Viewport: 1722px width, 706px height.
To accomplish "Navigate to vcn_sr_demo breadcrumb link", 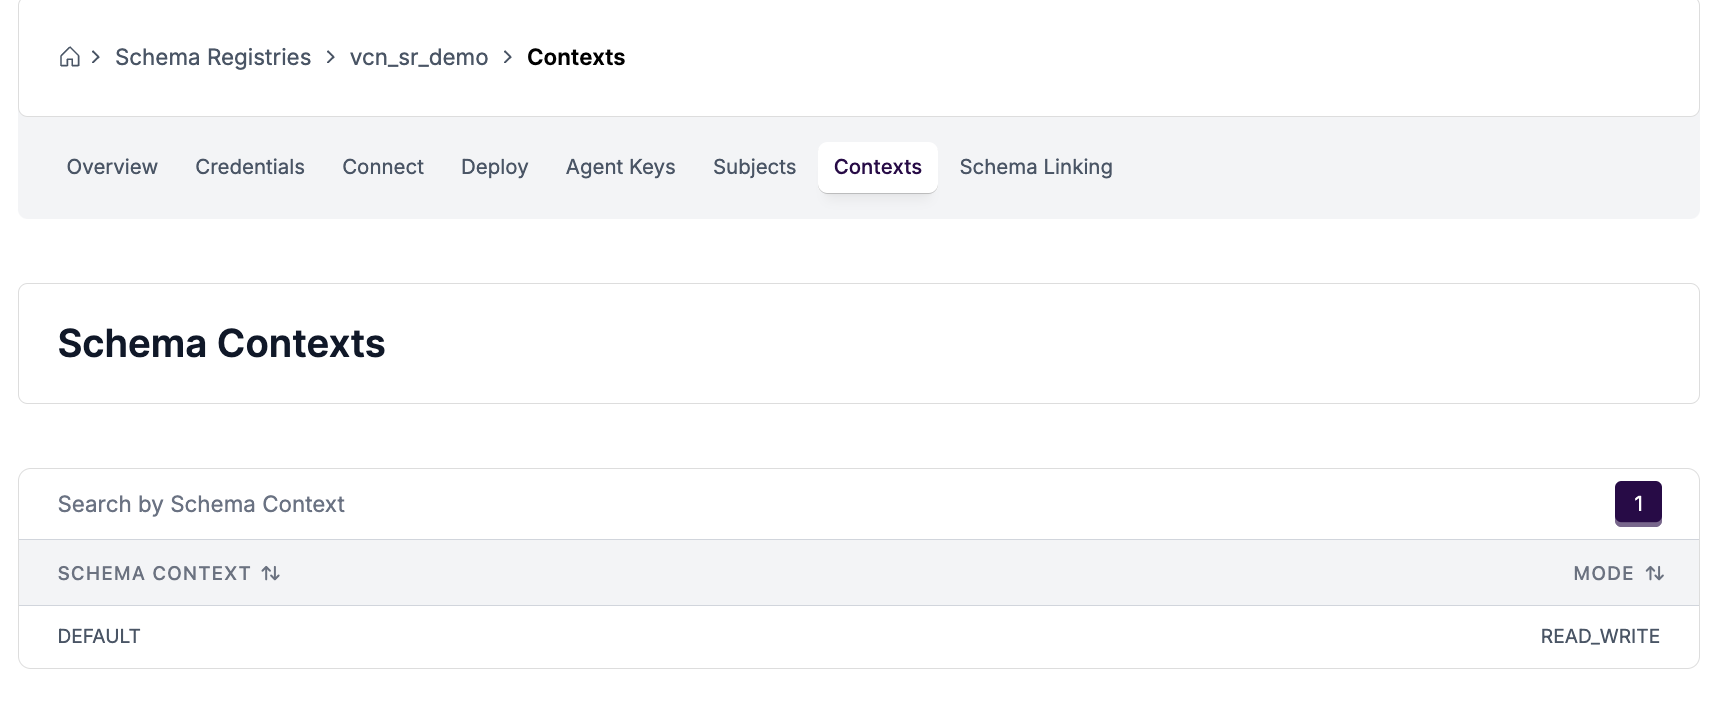I will [418, 57].
